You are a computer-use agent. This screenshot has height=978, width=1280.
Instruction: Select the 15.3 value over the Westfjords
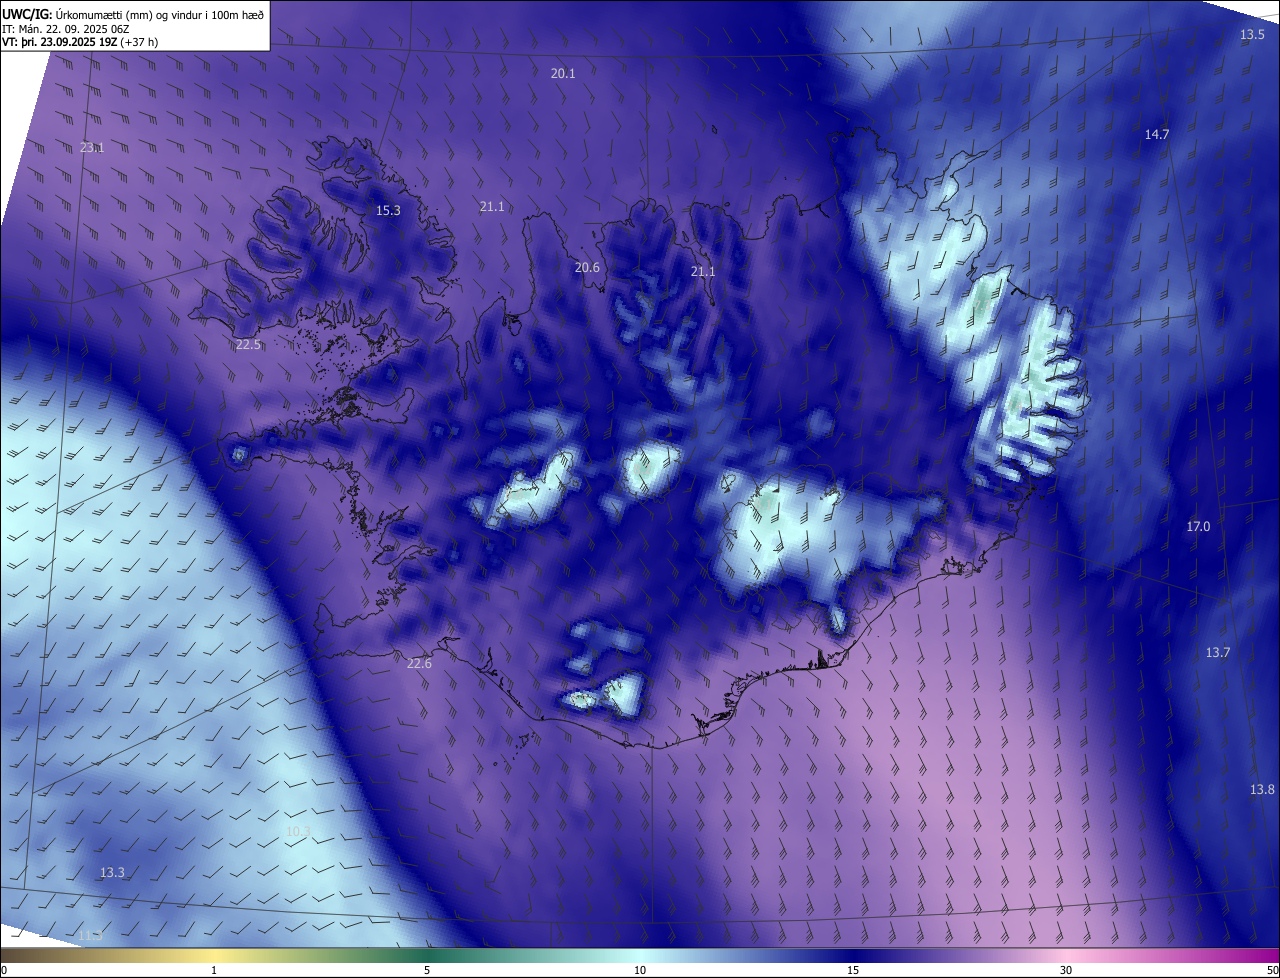[x=388, y=210]
